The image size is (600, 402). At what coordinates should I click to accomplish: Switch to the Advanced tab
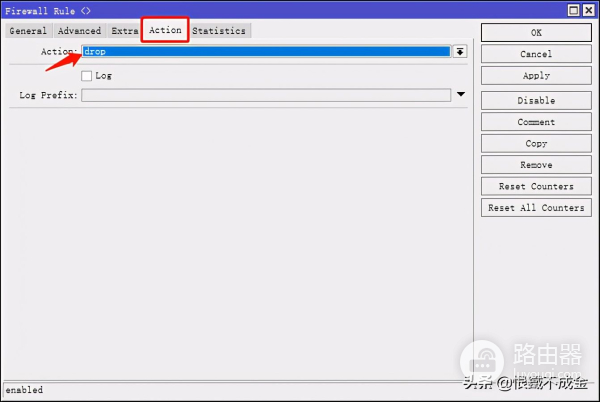tap(79, 31)
